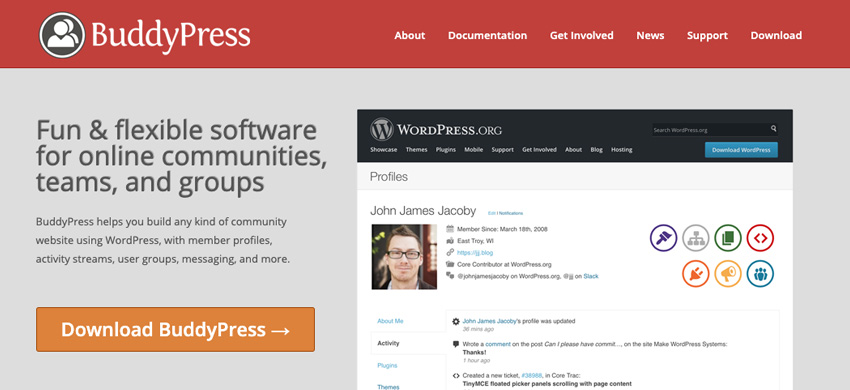Viewport: 850px width, 390px height.
Task: Click John James Jacoby's profile photo
Action: click(x=404, y=257)
